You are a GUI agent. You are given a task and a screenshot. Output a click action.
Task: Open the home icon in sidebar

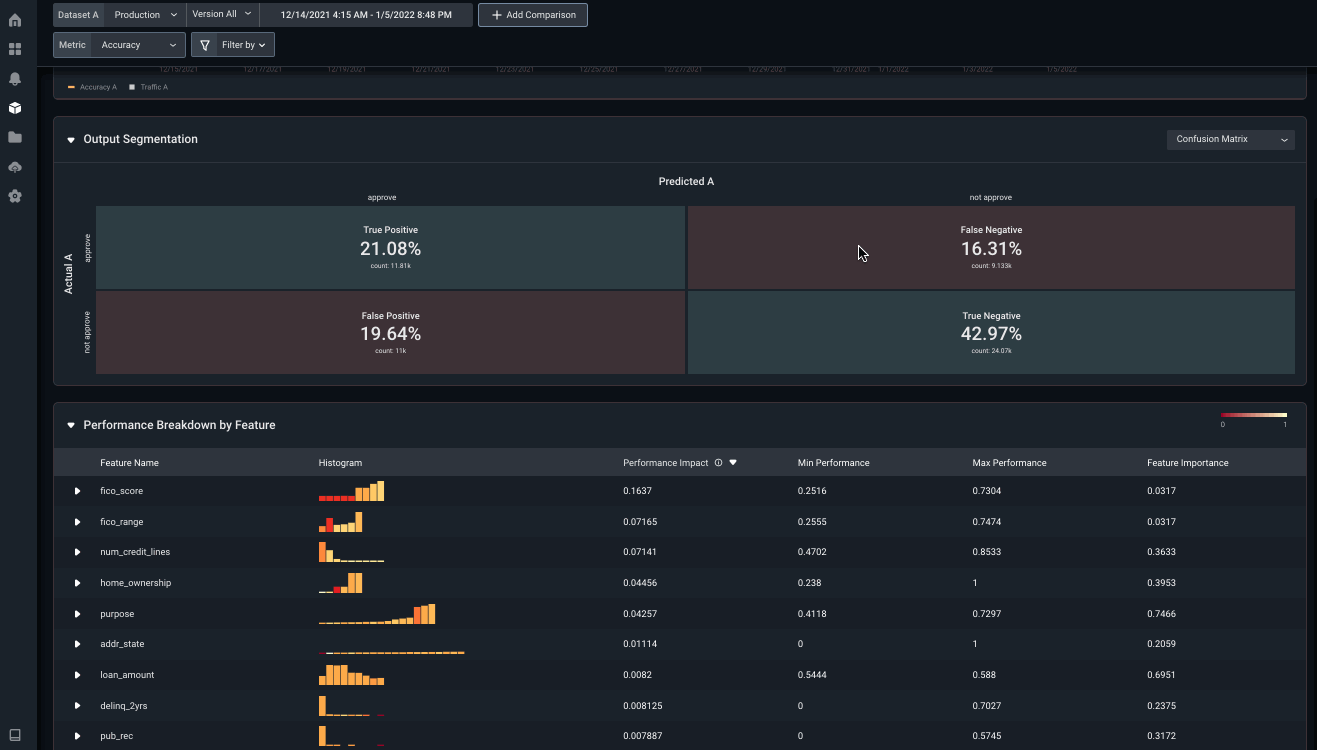tap(15, 20)
